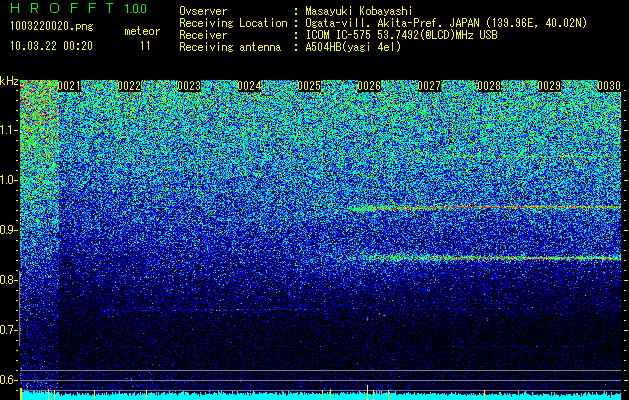Click the HROFFT 1.00 title text
This screenshot has height=400, width=629.
[79, 8]
